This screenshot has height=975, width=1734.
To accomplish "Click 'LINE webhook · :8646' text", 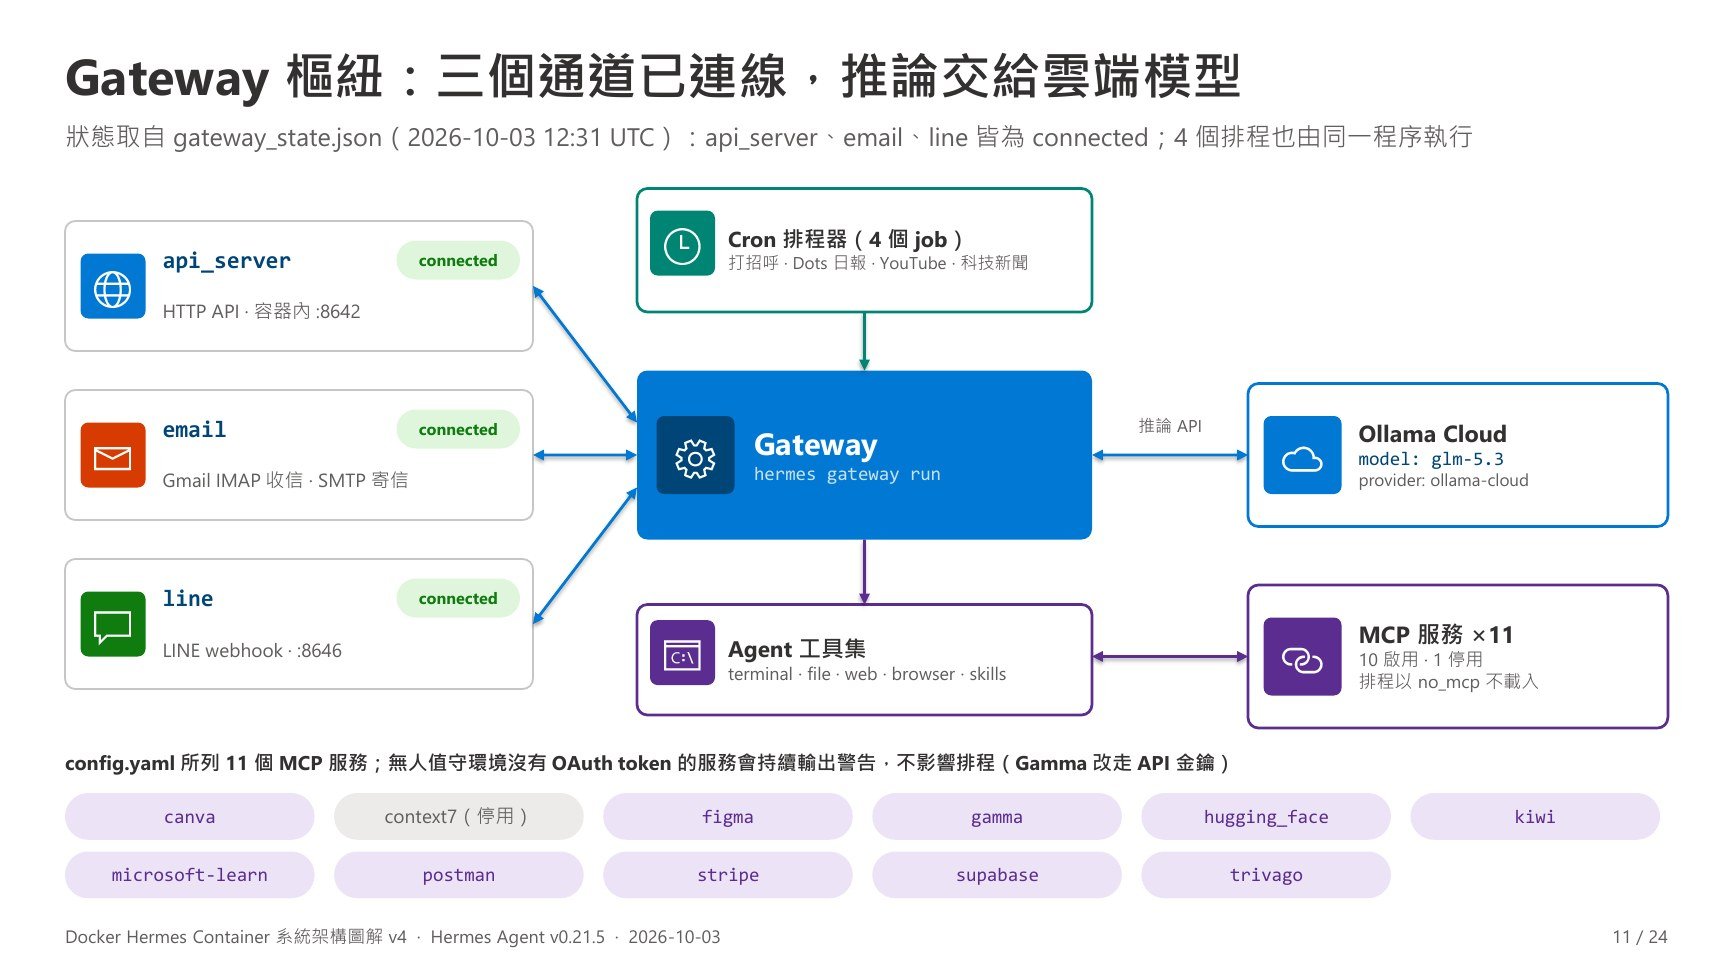I will click(252, 650).
